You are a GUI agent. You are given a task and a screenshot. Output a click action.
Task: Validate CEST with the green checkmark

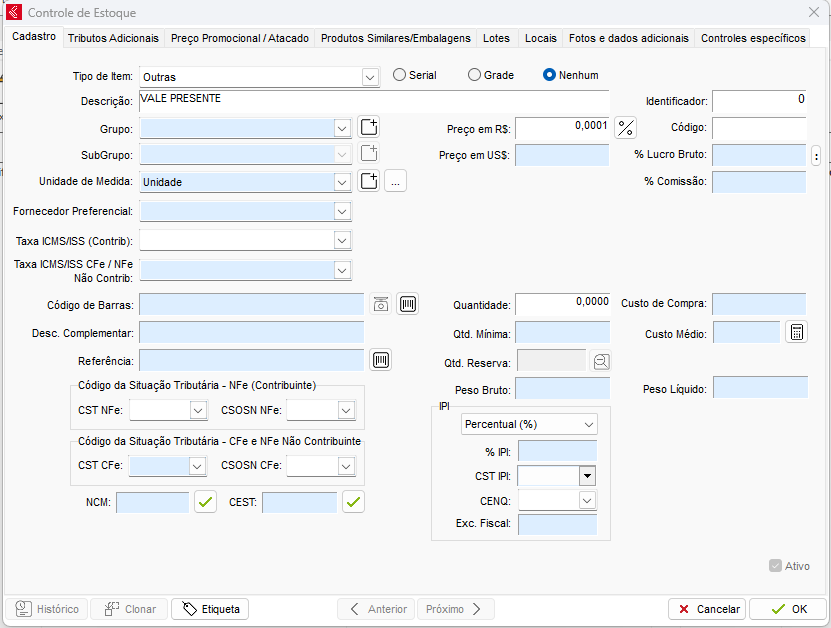[353, 502]
